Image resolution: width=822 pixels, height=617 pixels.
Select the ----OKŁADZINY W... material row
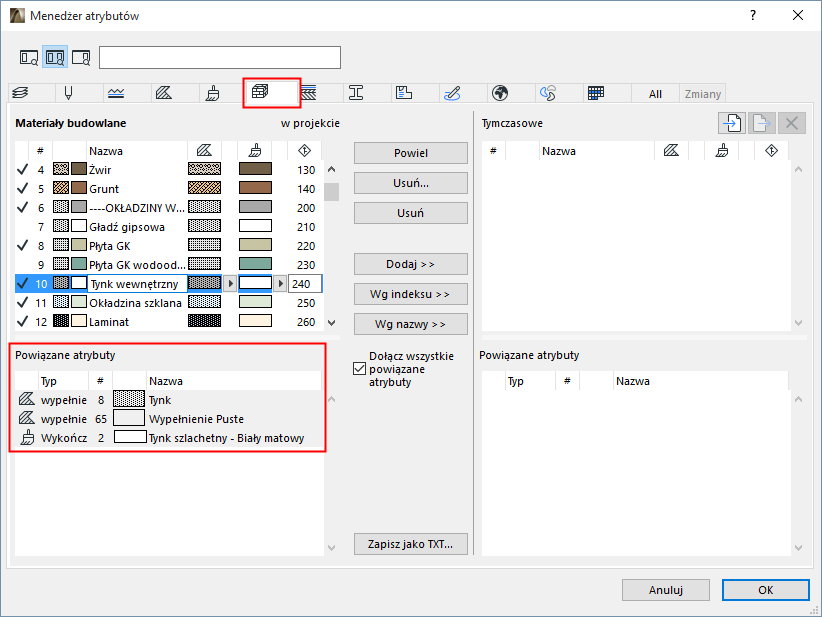[x=169, y=208]
